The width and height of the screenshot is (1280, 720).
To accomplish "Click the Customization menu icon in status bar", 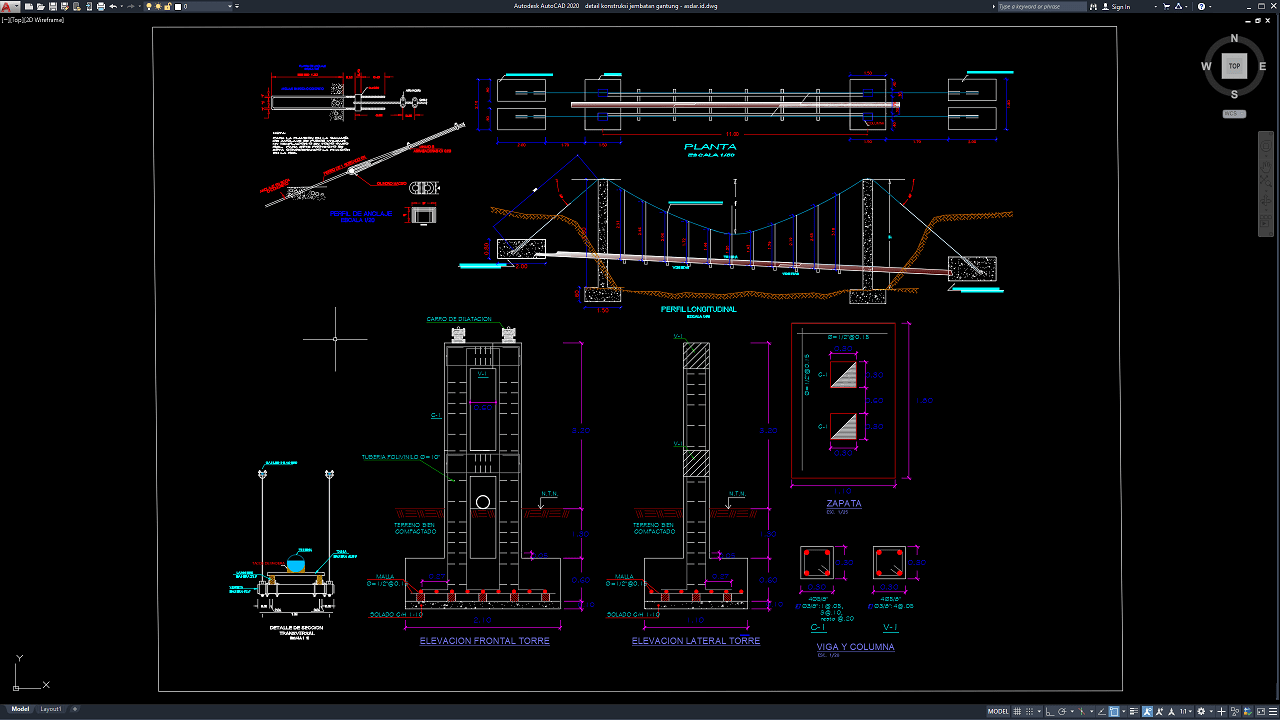I will [1271, 711].
